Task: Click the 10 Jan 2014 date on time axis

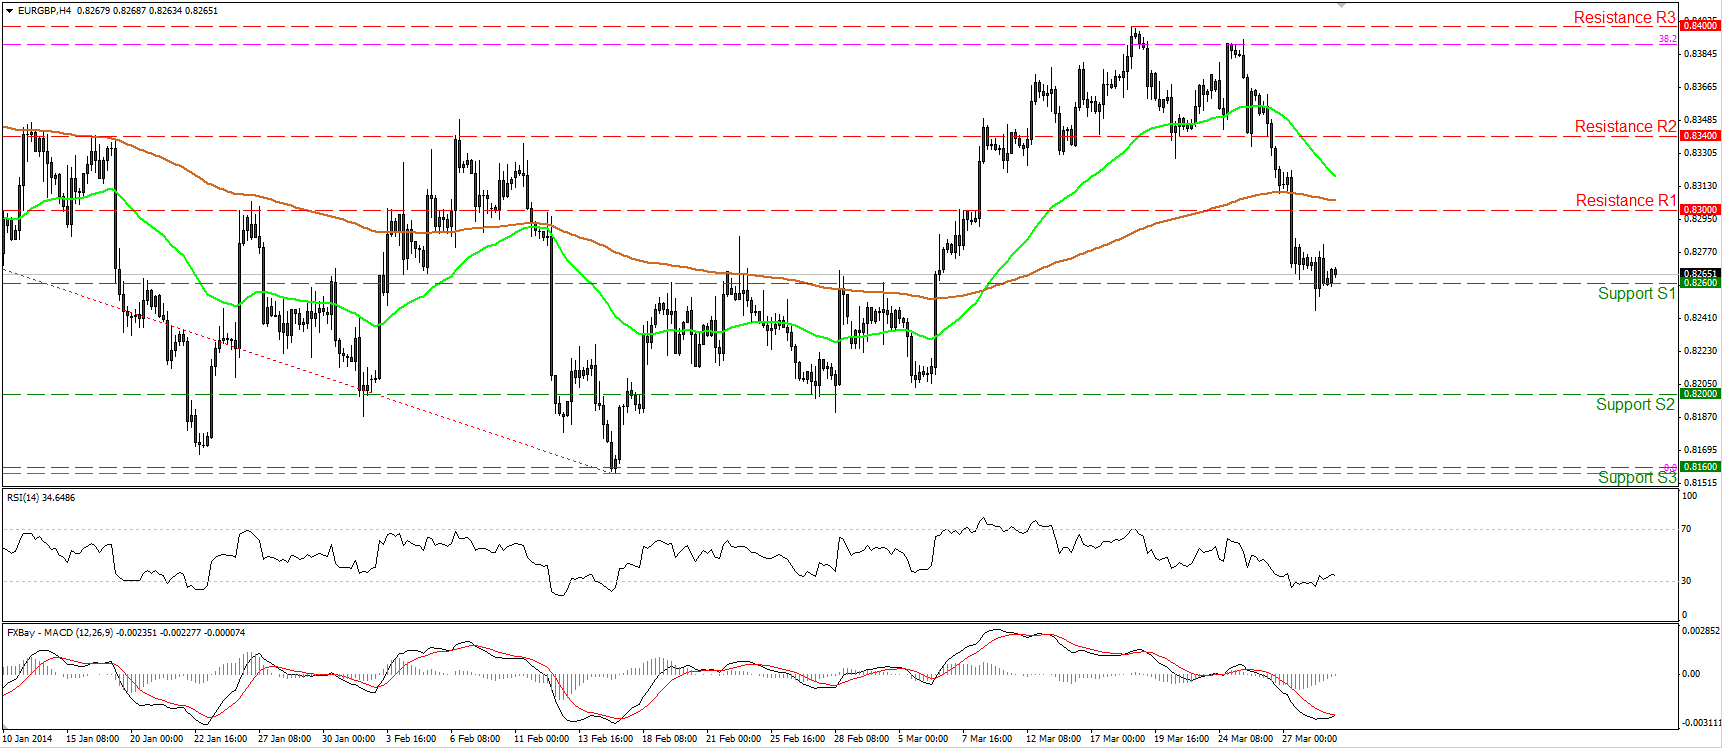Action: (x=28, y=739)
